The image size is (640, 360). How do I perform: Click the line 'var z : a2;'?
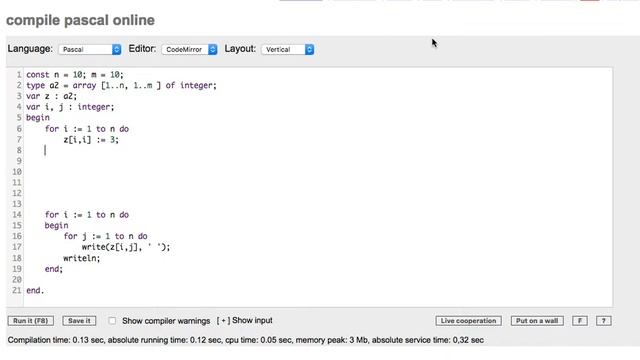(51, 96)
